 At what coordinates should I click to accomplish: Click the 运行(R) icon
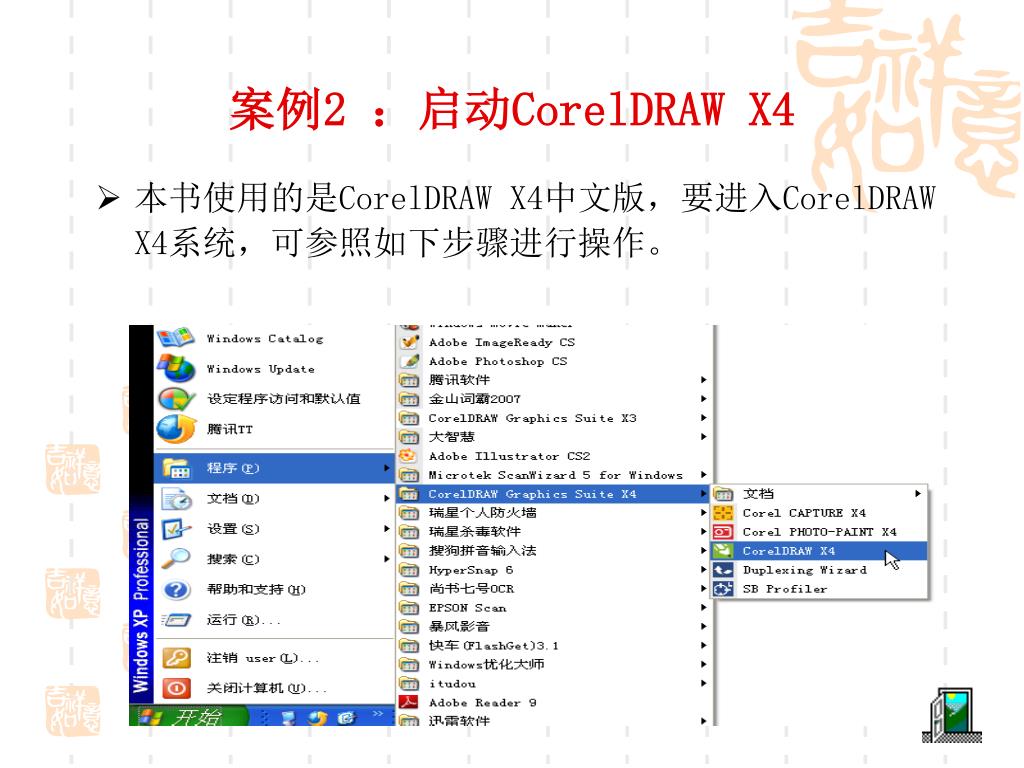click(x=176, y=620)
